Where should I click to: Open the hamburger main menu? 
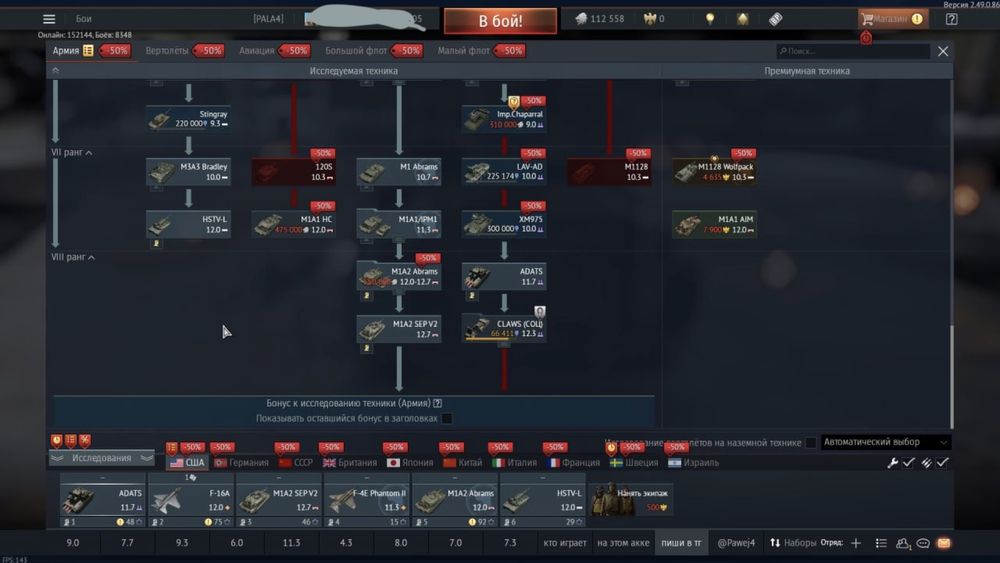point(48,19)
